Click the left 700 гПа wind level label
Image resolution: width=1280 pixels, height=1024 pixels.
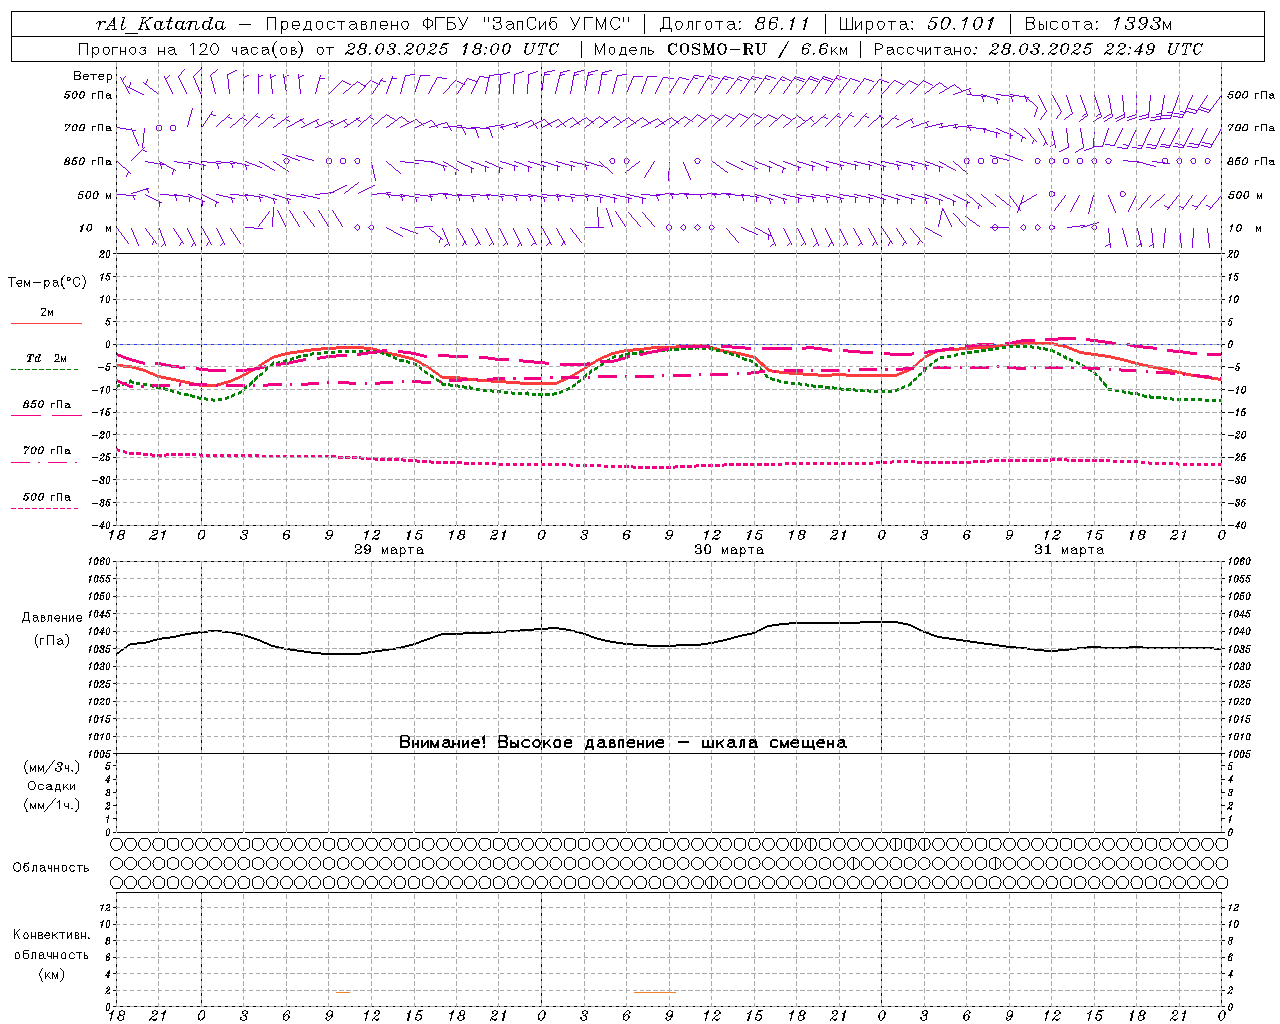point(88,128)
